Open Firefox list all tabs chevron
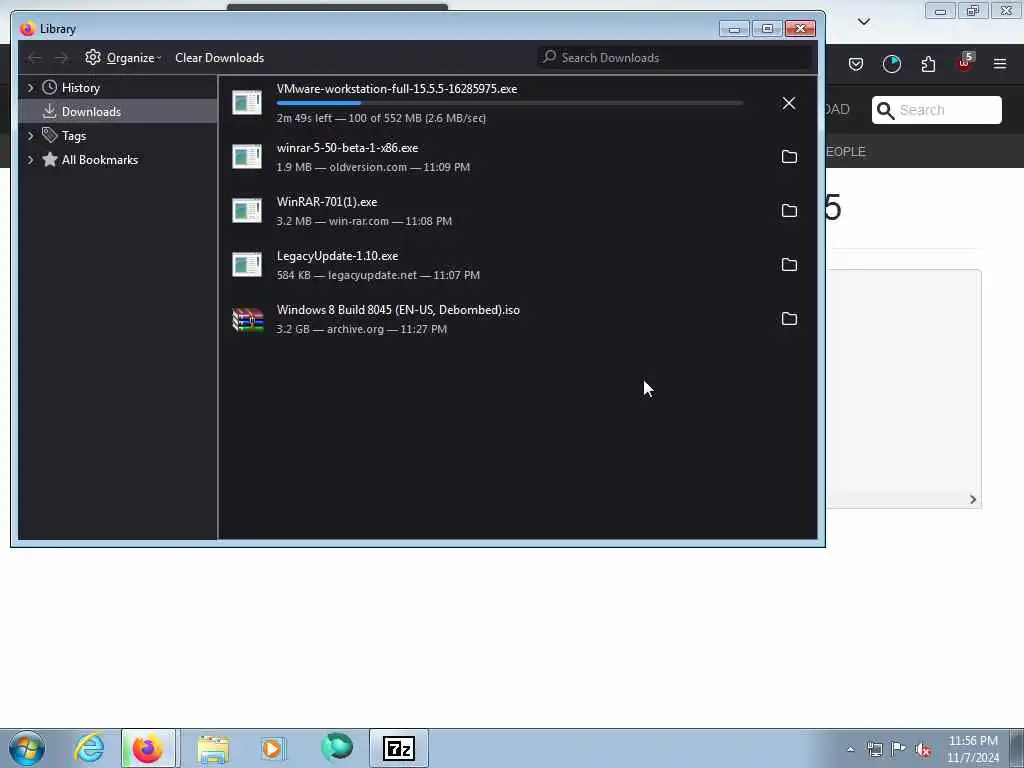This screenshot has width=1024, height=768. (x=863, y=22)
